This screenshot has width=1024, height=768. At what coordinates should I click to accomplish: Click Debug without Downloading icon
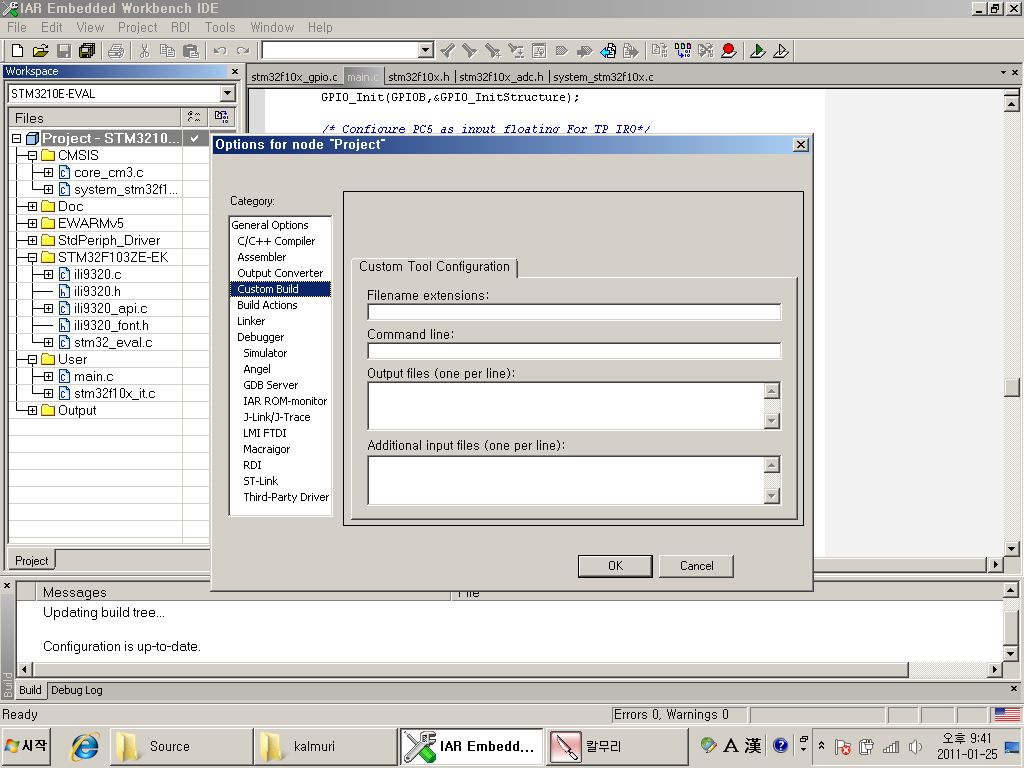781,51
